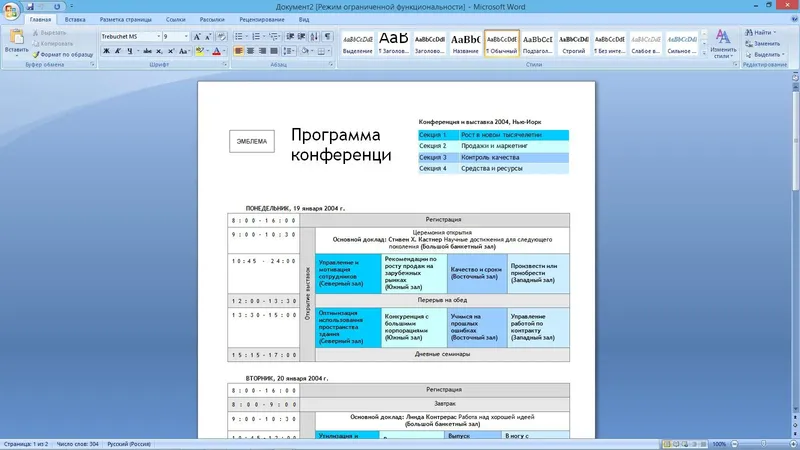
Task: Open line spacing dropdown
Action: pyautogui.click(x=289, y=51)
